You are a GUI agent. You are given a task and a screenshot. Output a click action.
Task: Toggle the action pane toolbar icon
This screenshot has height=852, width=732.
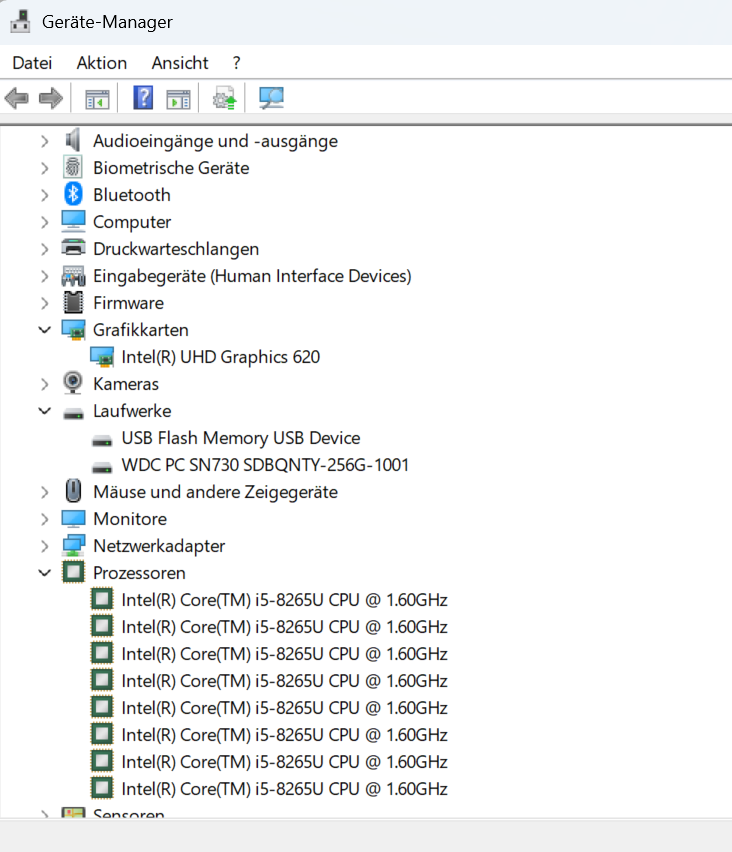point(178,99)
